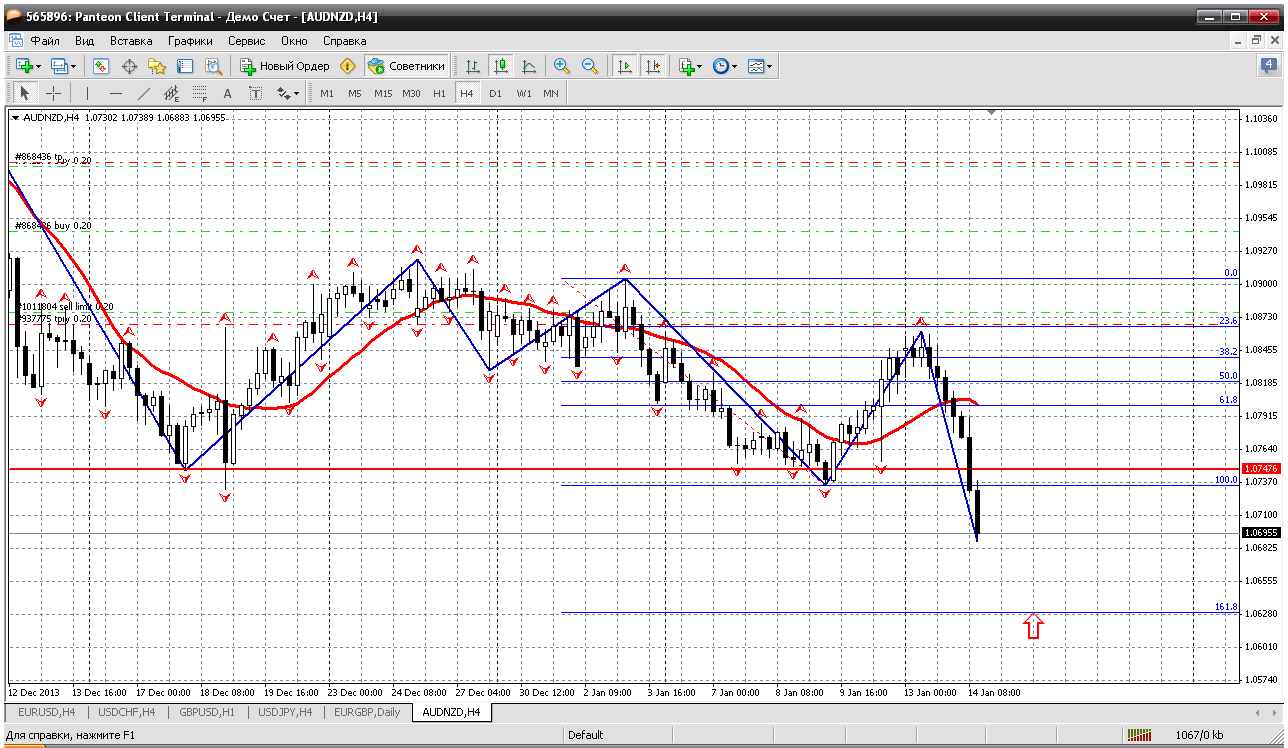Select the Crosshair tool

click(x=53, y=93)
